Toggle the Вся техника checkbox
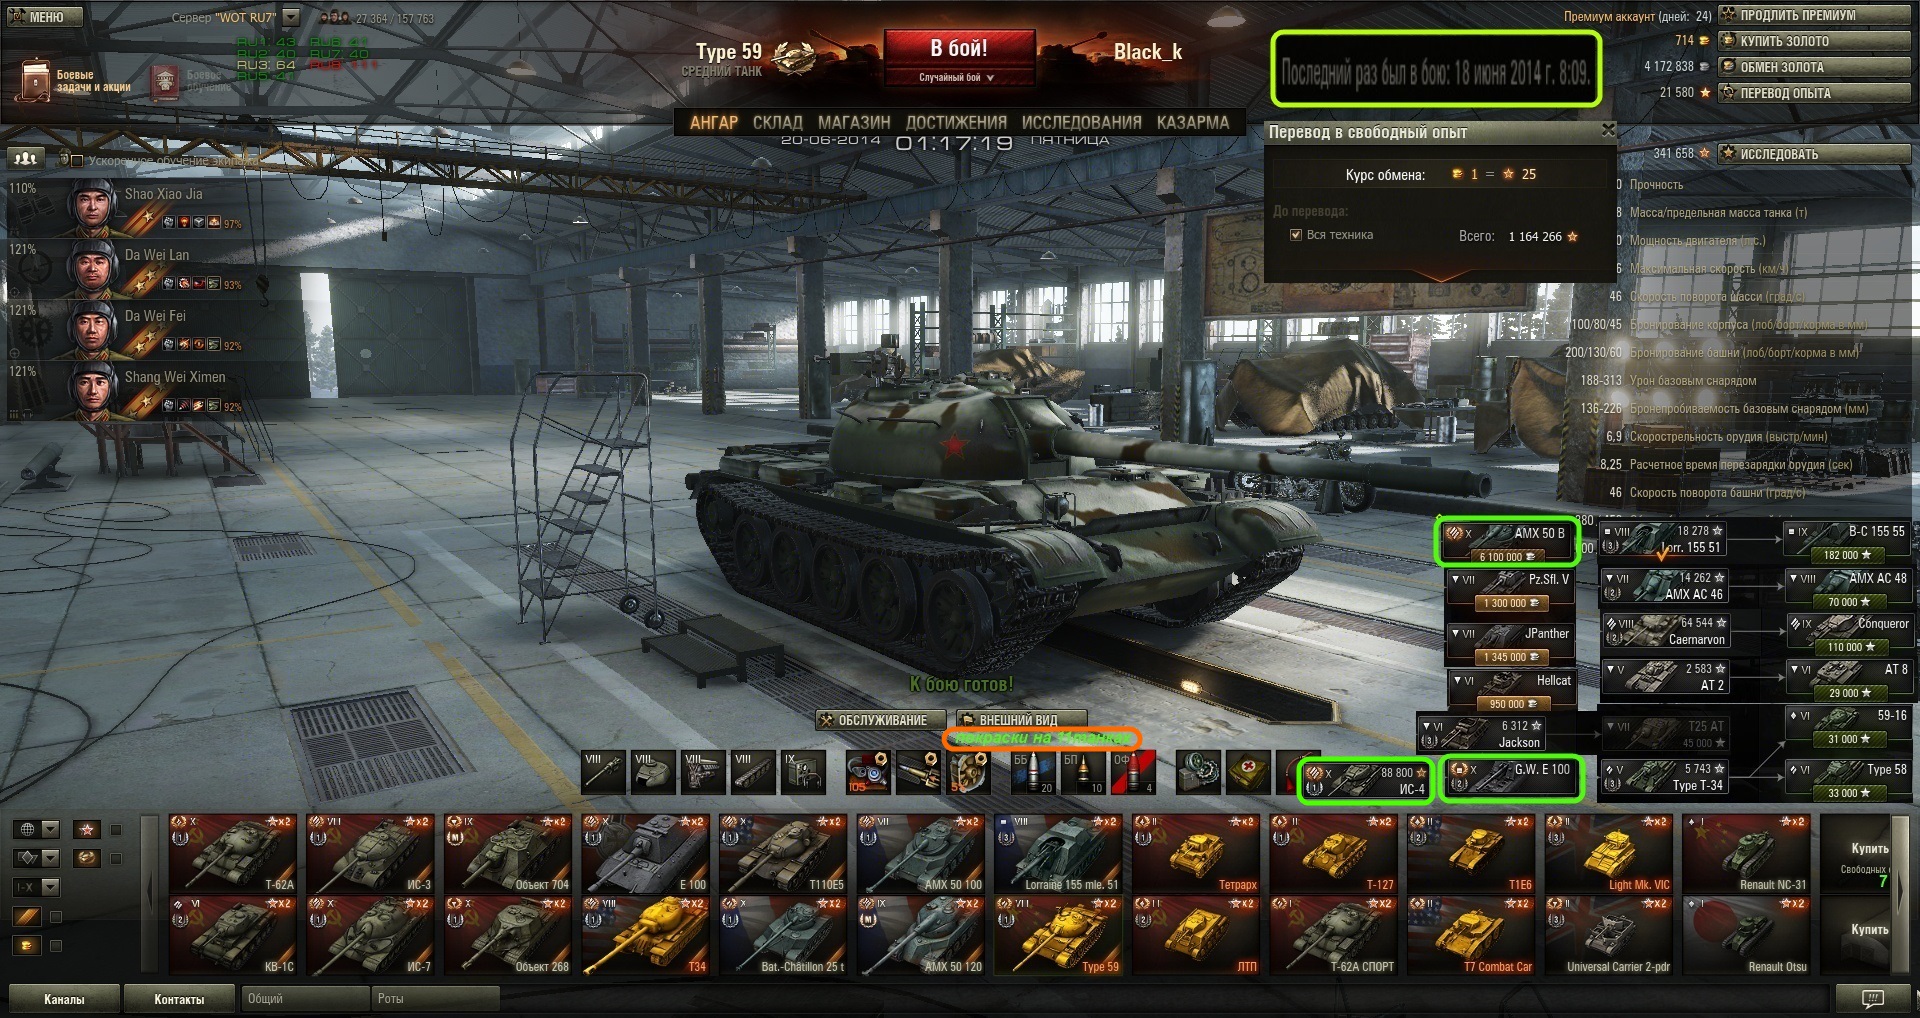The width and height of the screenshot is (1920, 1018). [1296, 235]
